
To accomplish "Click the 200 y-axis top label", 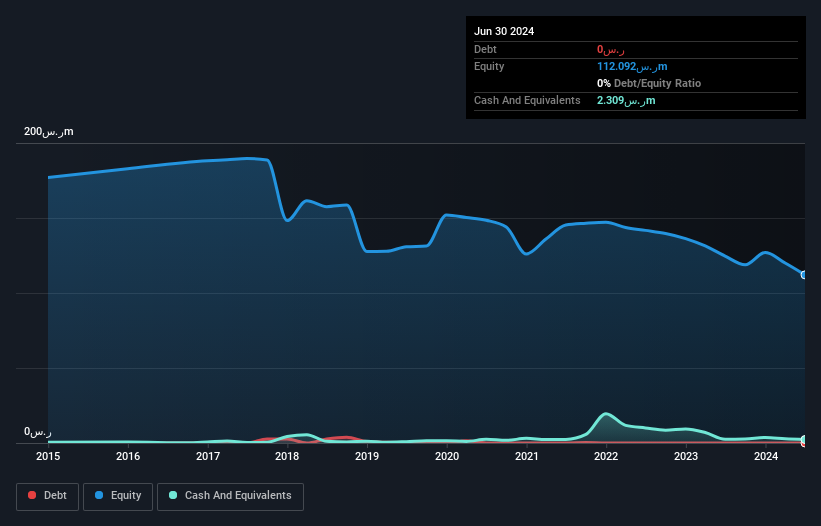I will click(x=49, y=131).
